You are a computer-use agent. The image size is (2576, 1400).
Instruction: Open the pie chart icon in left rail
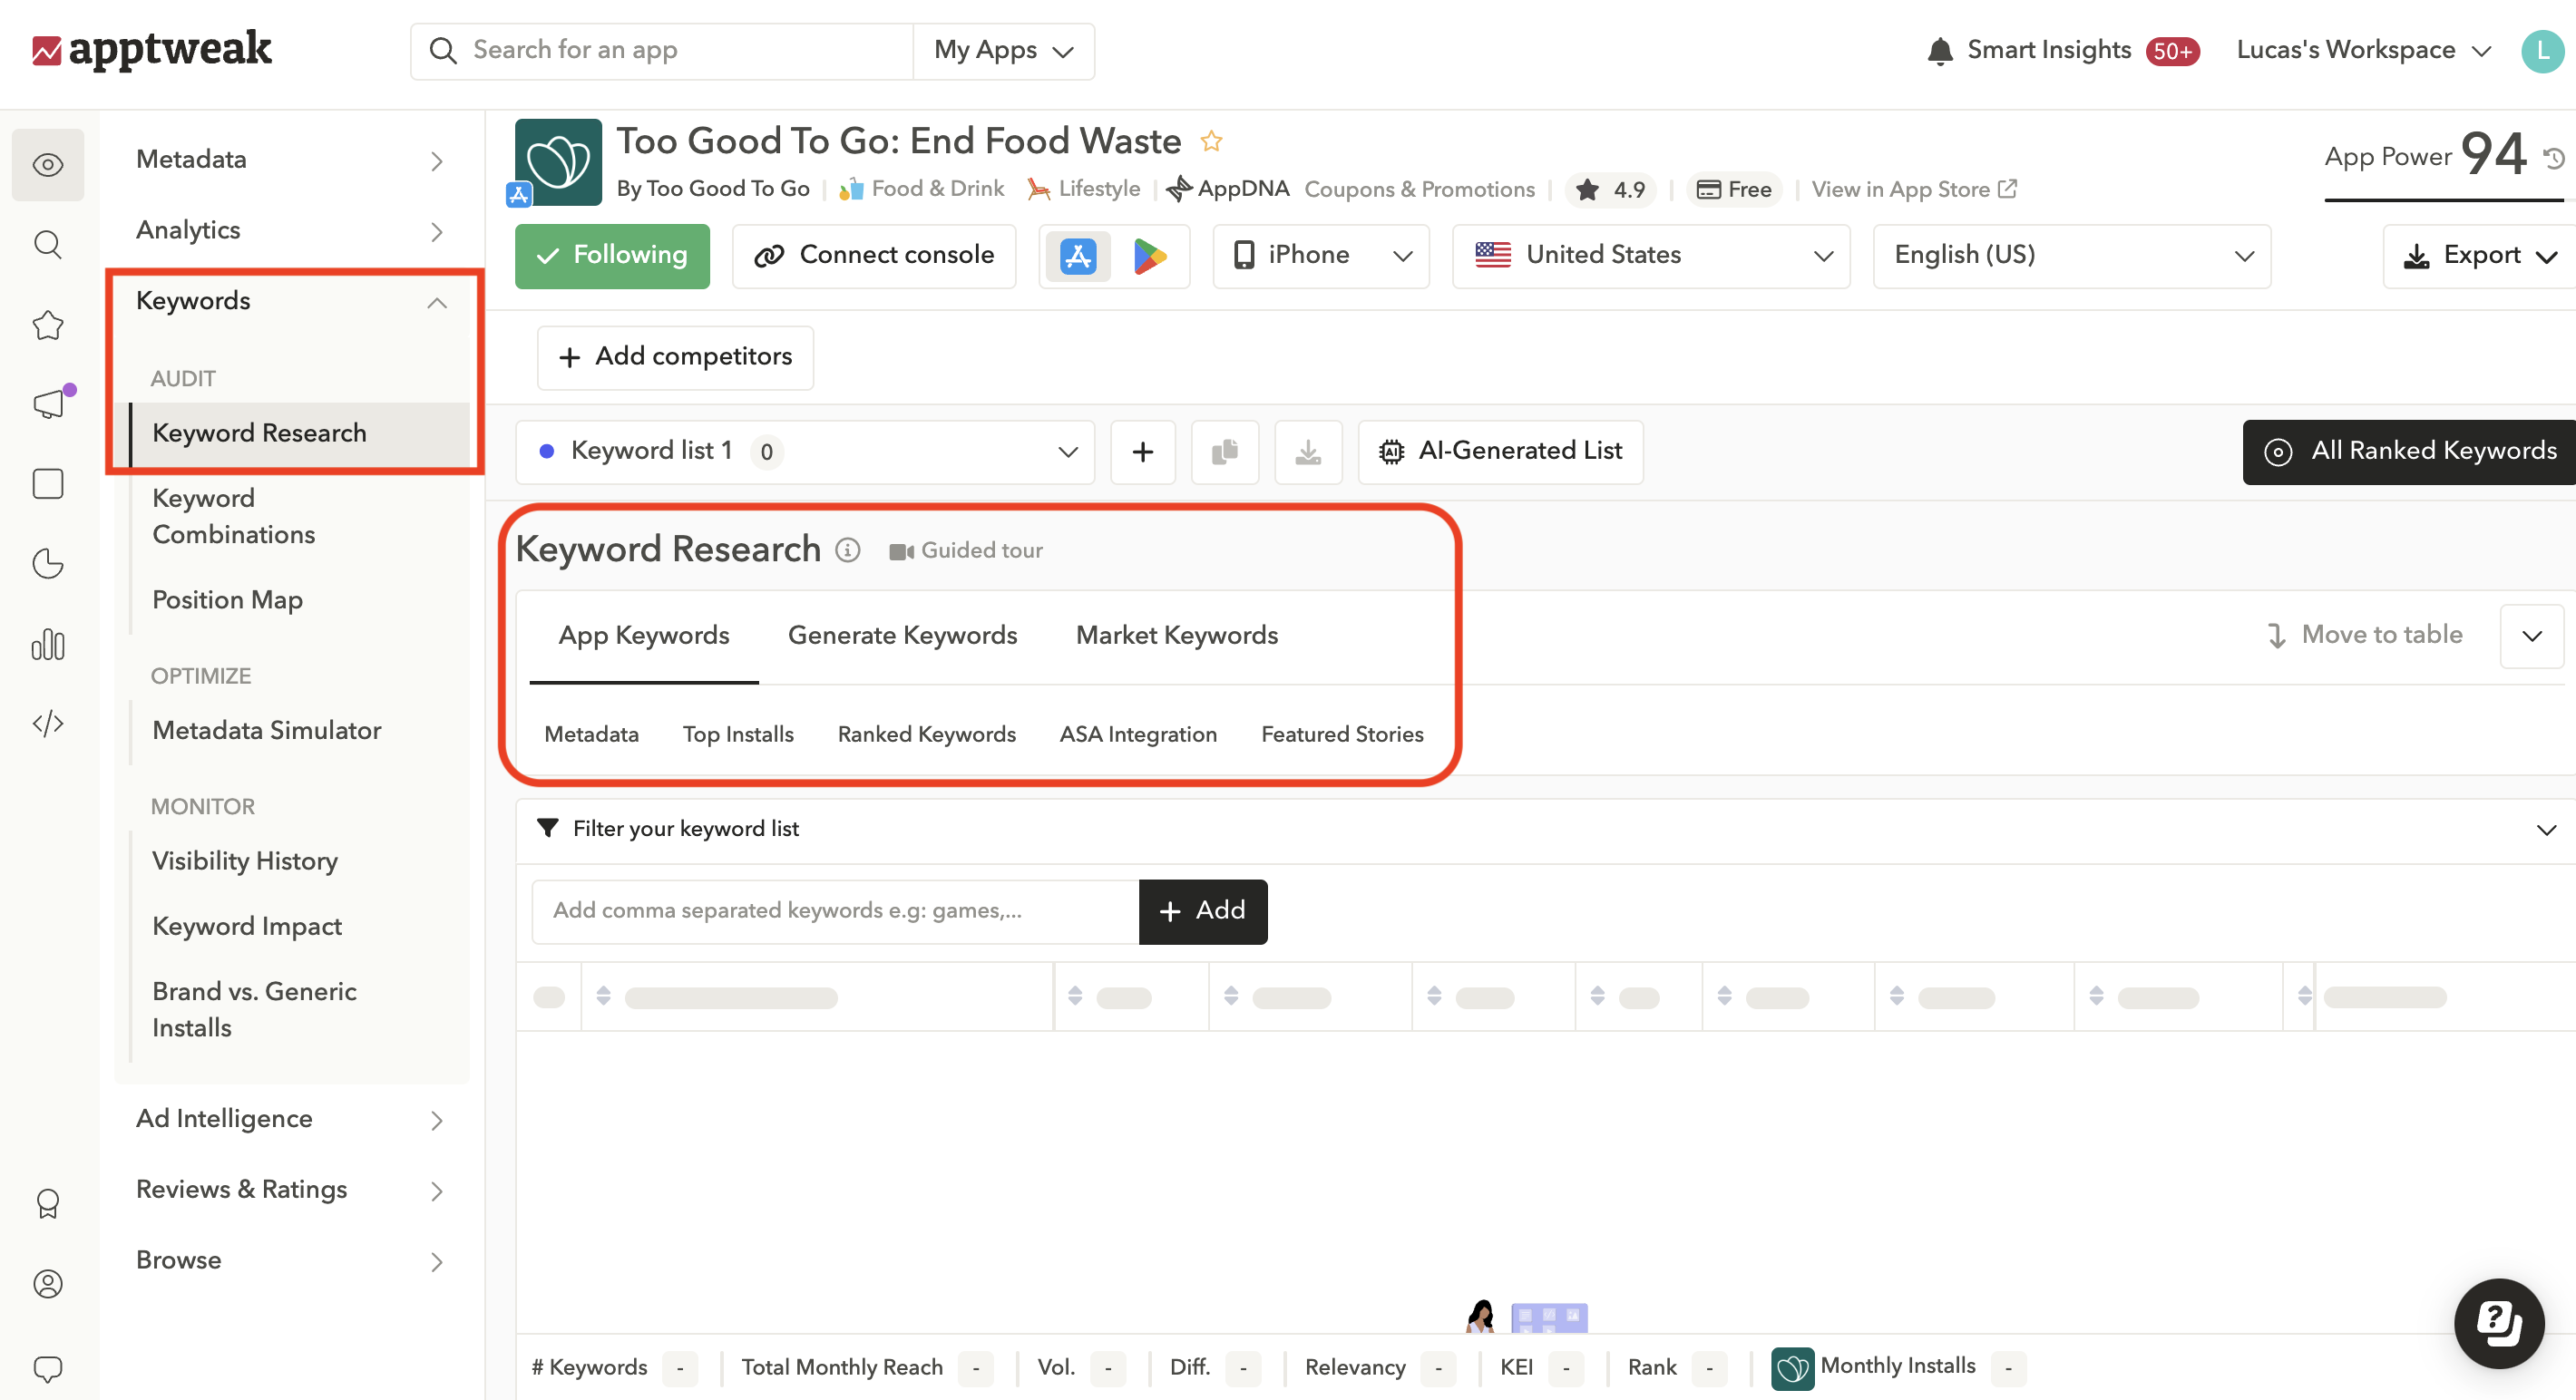48,564
